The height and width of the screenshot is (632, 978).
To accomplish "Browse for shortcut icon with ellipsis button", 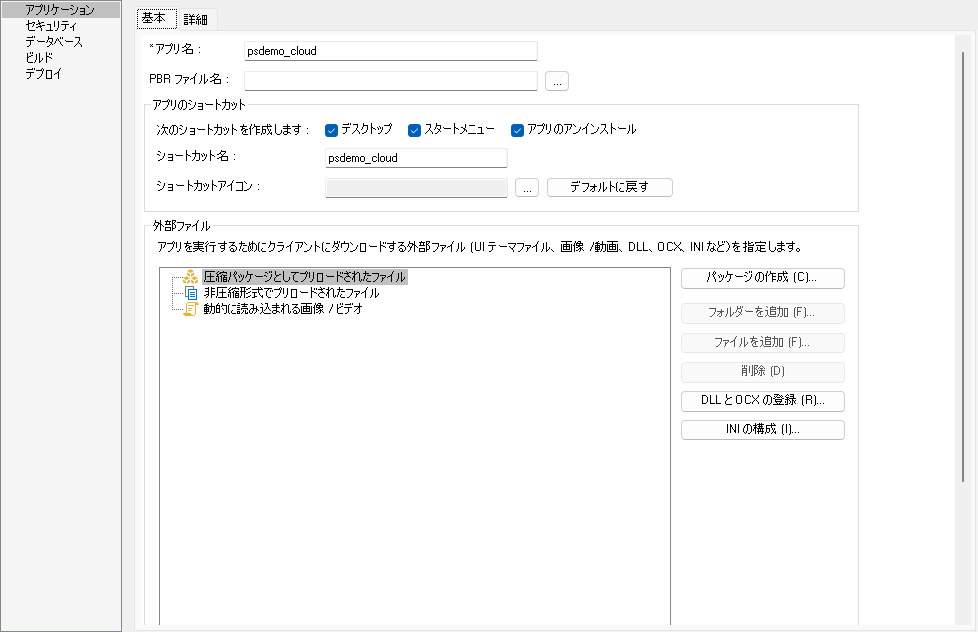I will point(527,187).
